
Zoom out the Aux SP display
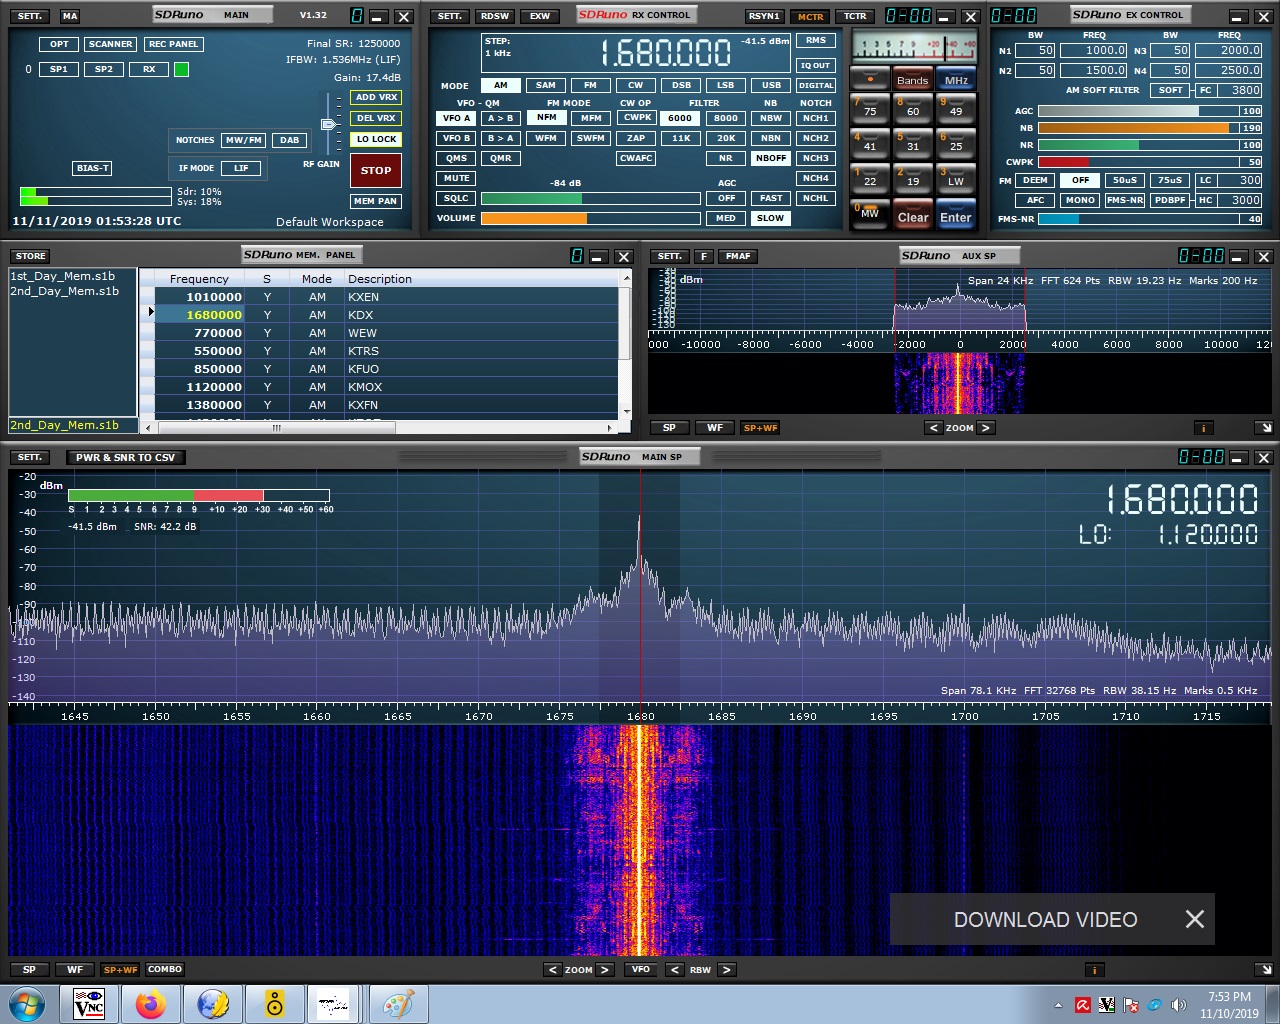(x=933, y=428)
